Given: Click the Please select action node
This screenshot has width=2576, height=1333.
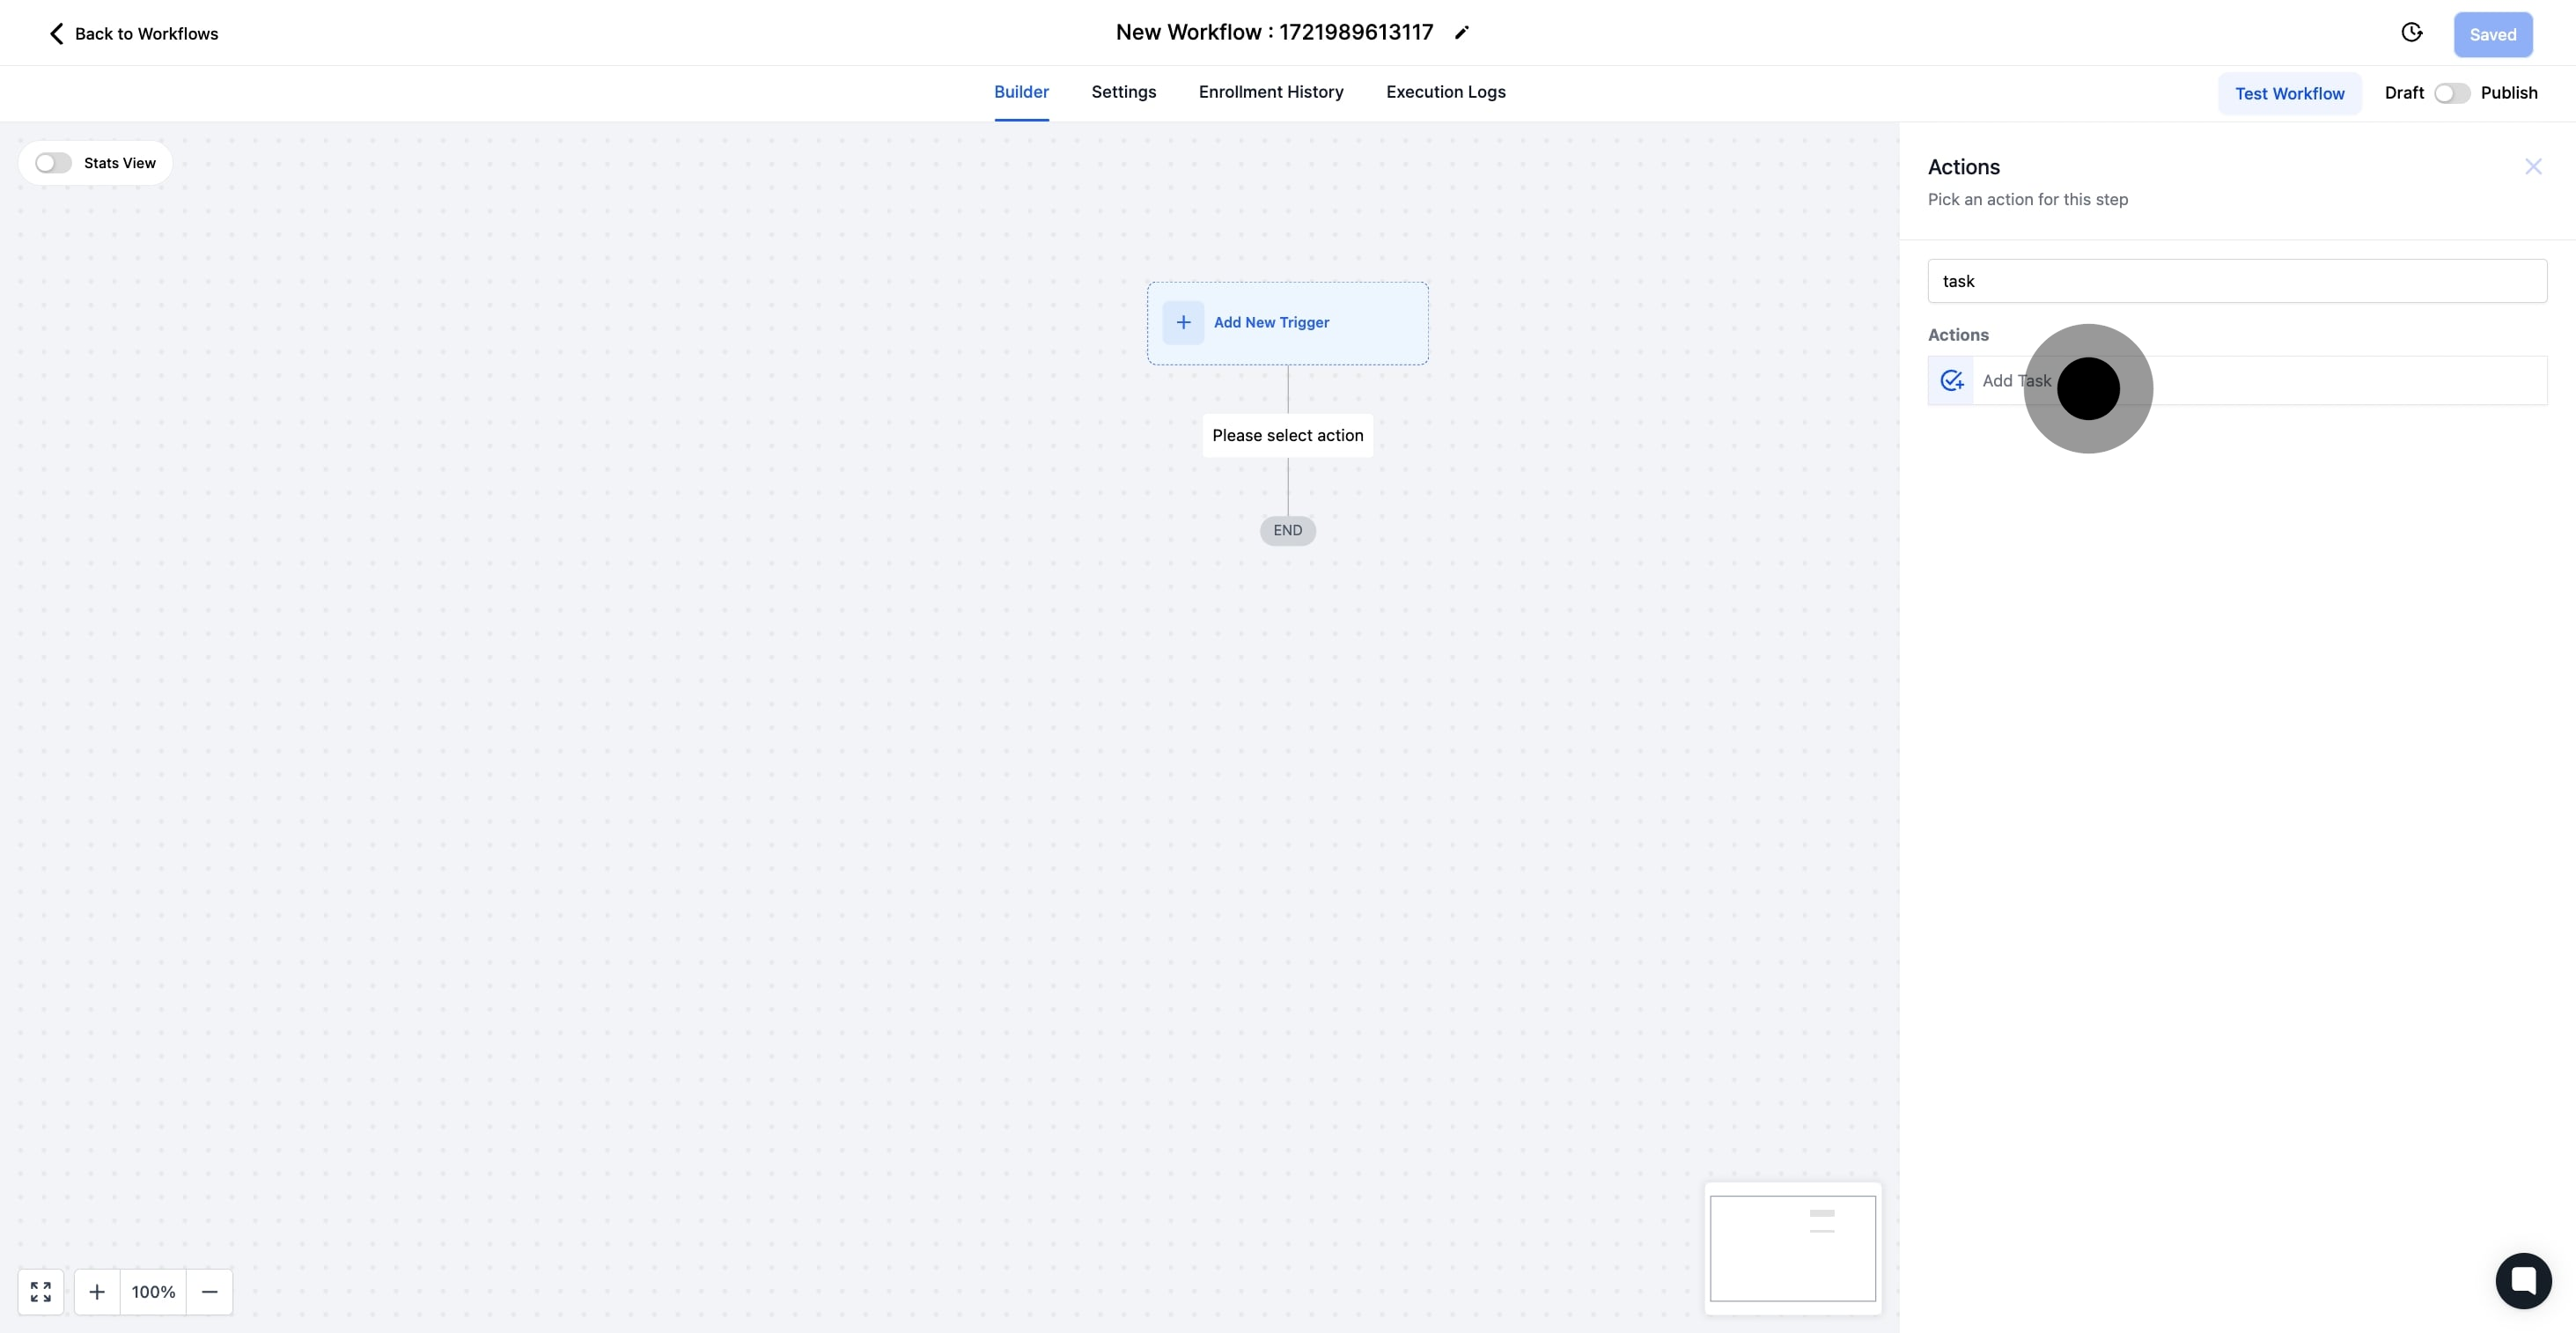Looking at the screenshot, I should point(1288,436).
